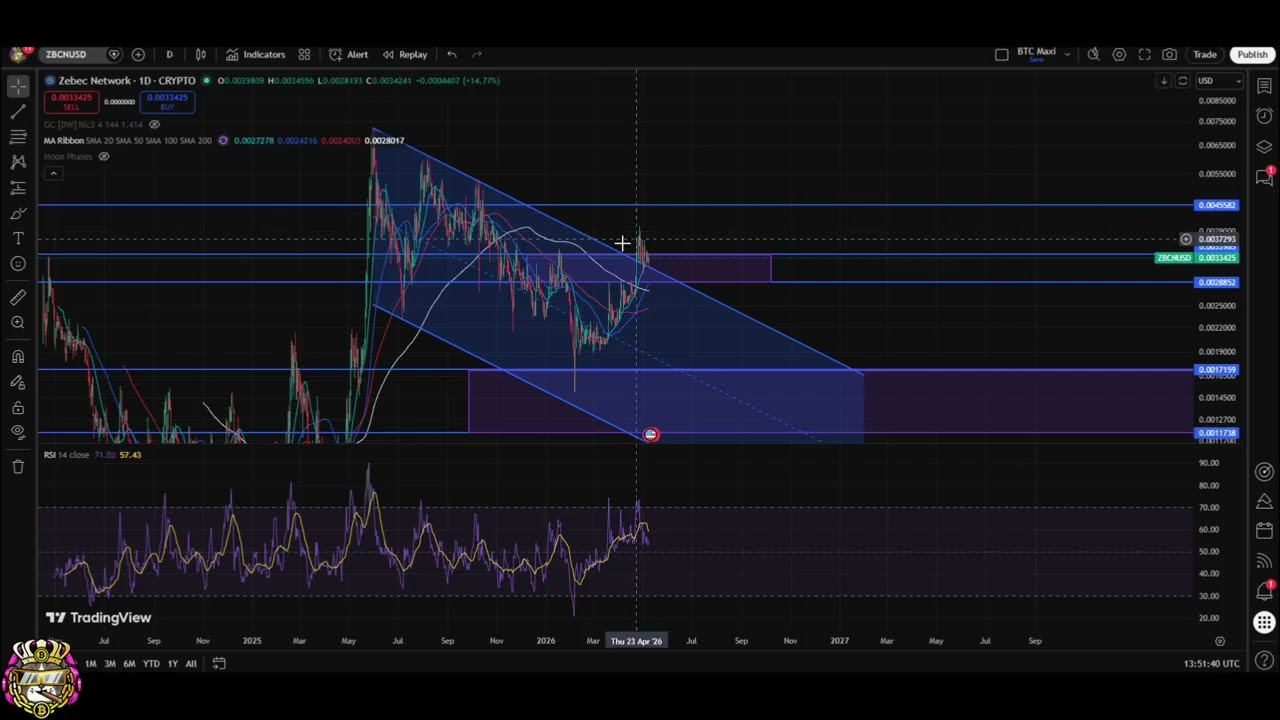Open the emoji and icons tool
This screenshot has height=720, width=1280.
click(18, 264)
